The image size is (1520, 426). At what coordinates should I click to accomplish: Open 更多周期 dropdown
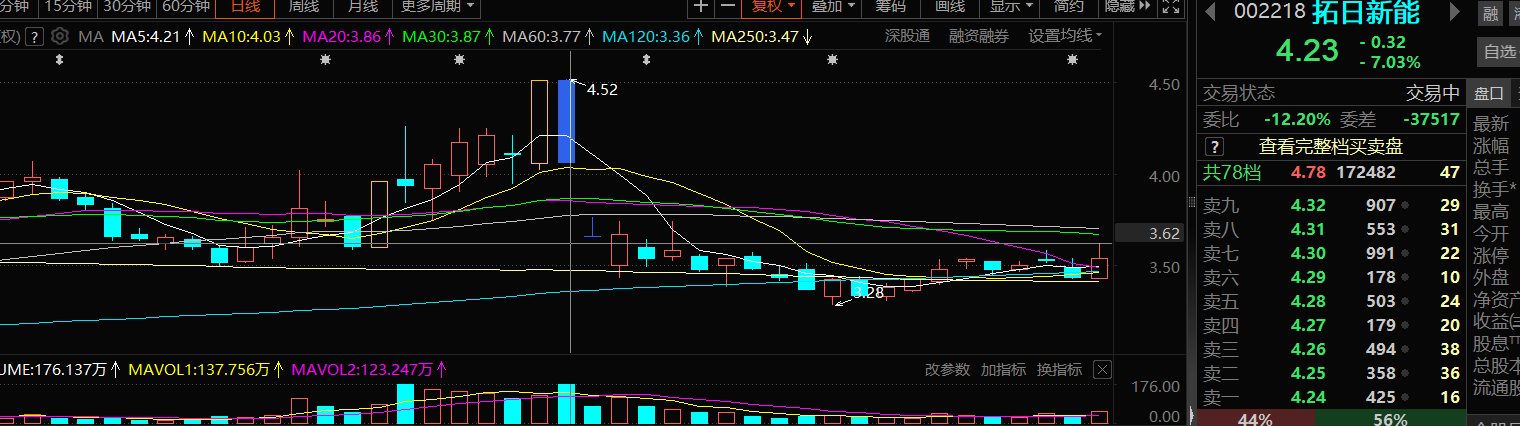pos(437,7)
